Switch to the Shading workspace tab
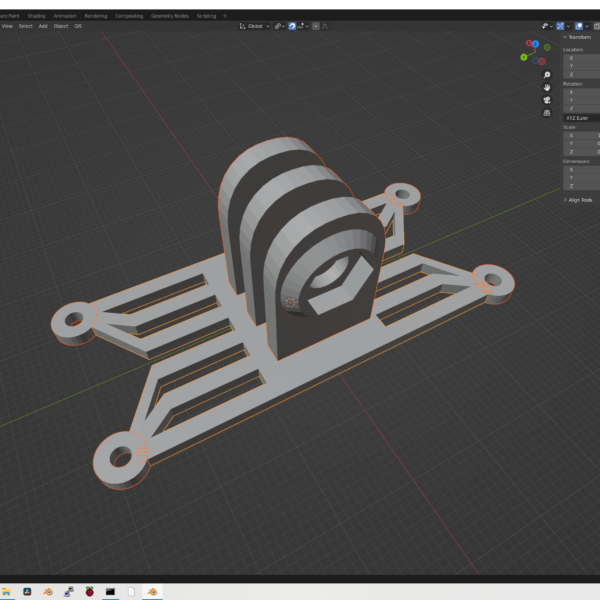Viewport: 600px width, 600px height. point(36,16)
